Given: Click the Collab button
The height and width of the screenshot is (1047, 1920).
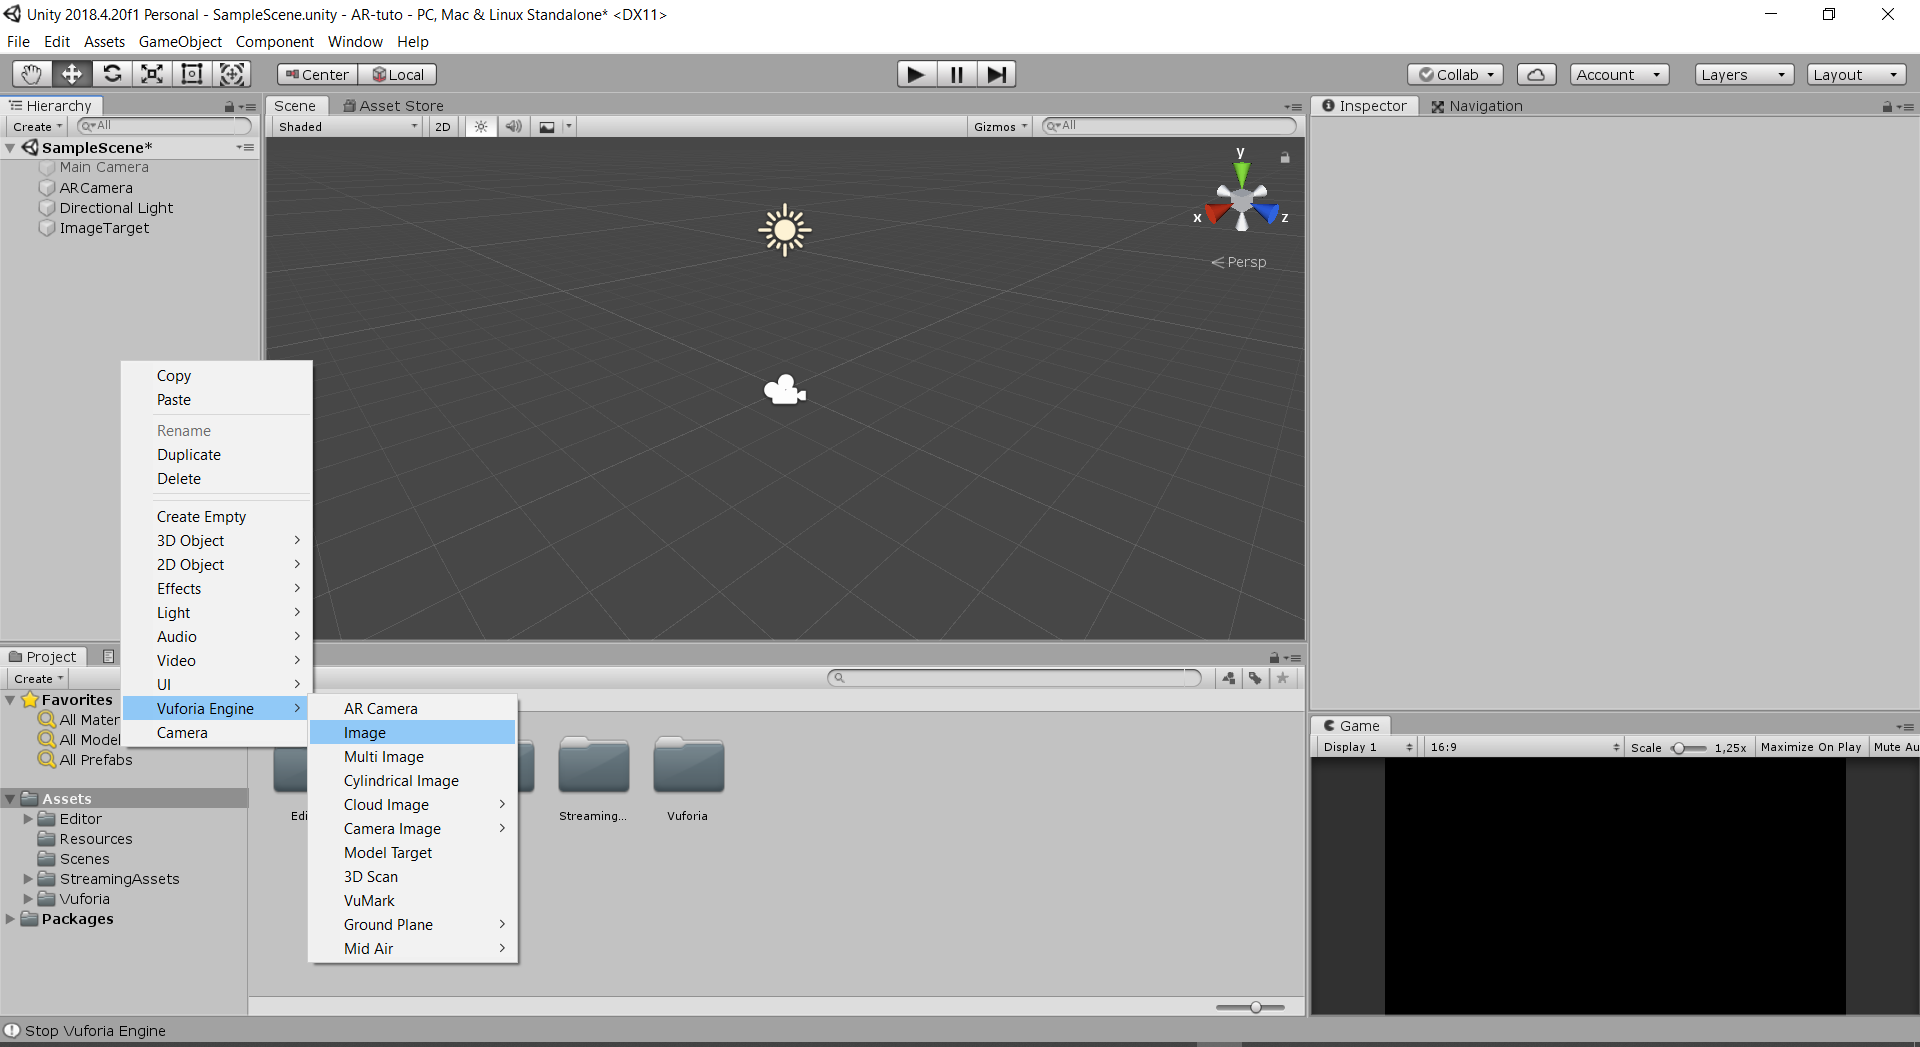Looking at the screenshot, I should 1455,75.
